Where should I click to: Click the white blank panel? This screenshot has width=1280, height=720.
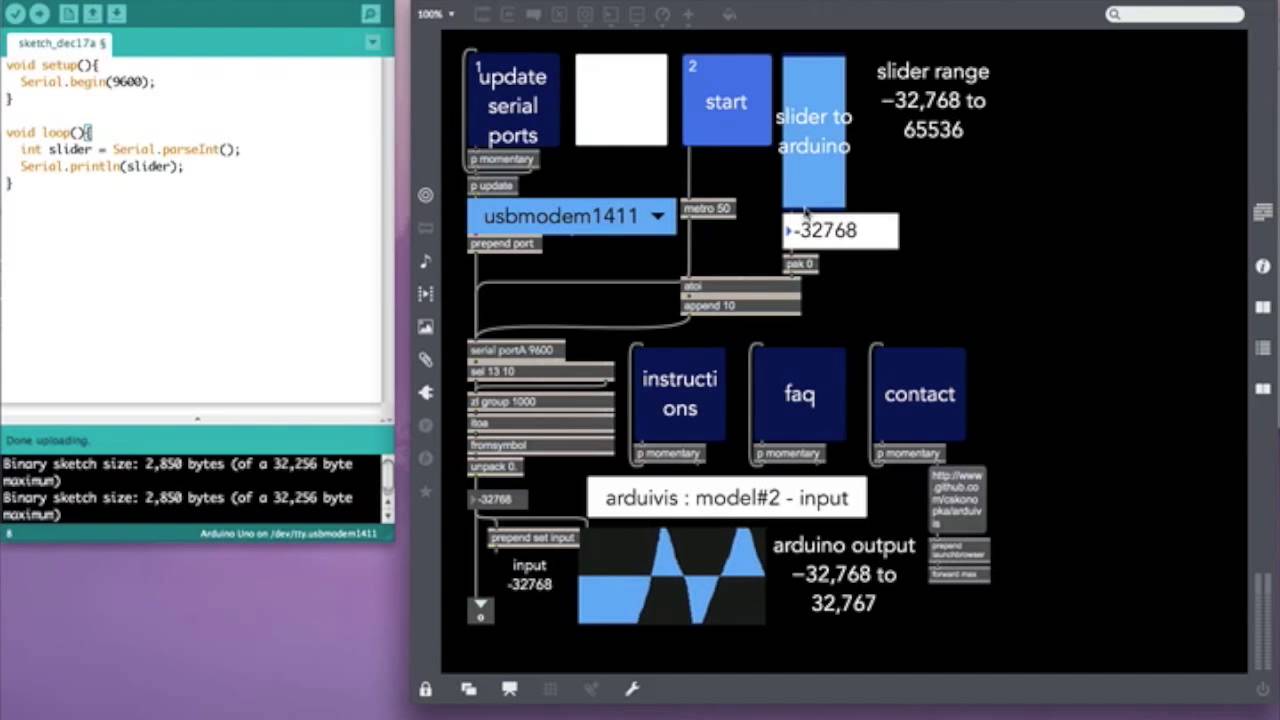[x=621, y=100]
